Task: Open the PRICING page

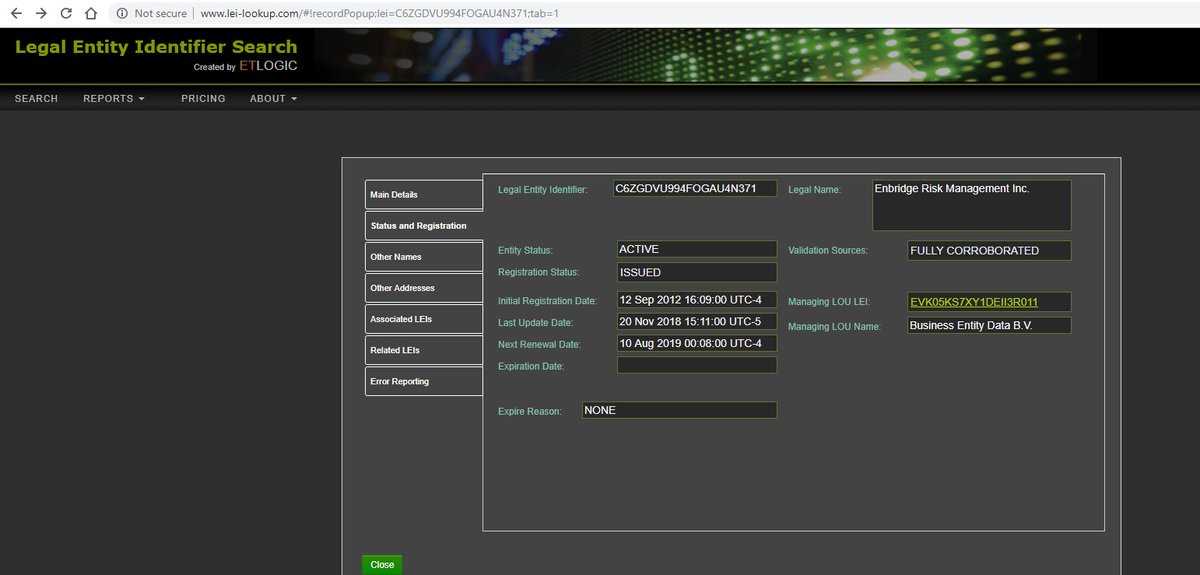Action: point(203,99)
